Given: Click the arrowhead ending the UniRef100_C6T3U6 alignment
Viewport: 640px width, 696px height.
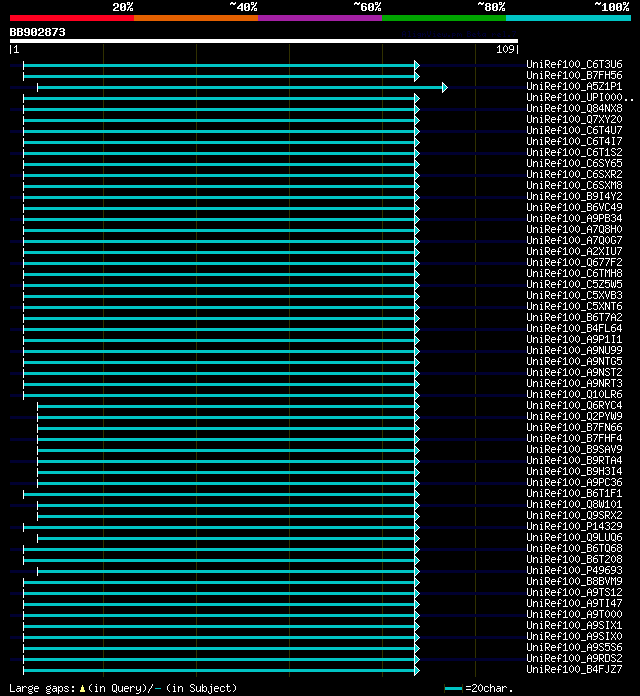Looking at the screenshot, I should click(x=417, y=65).
